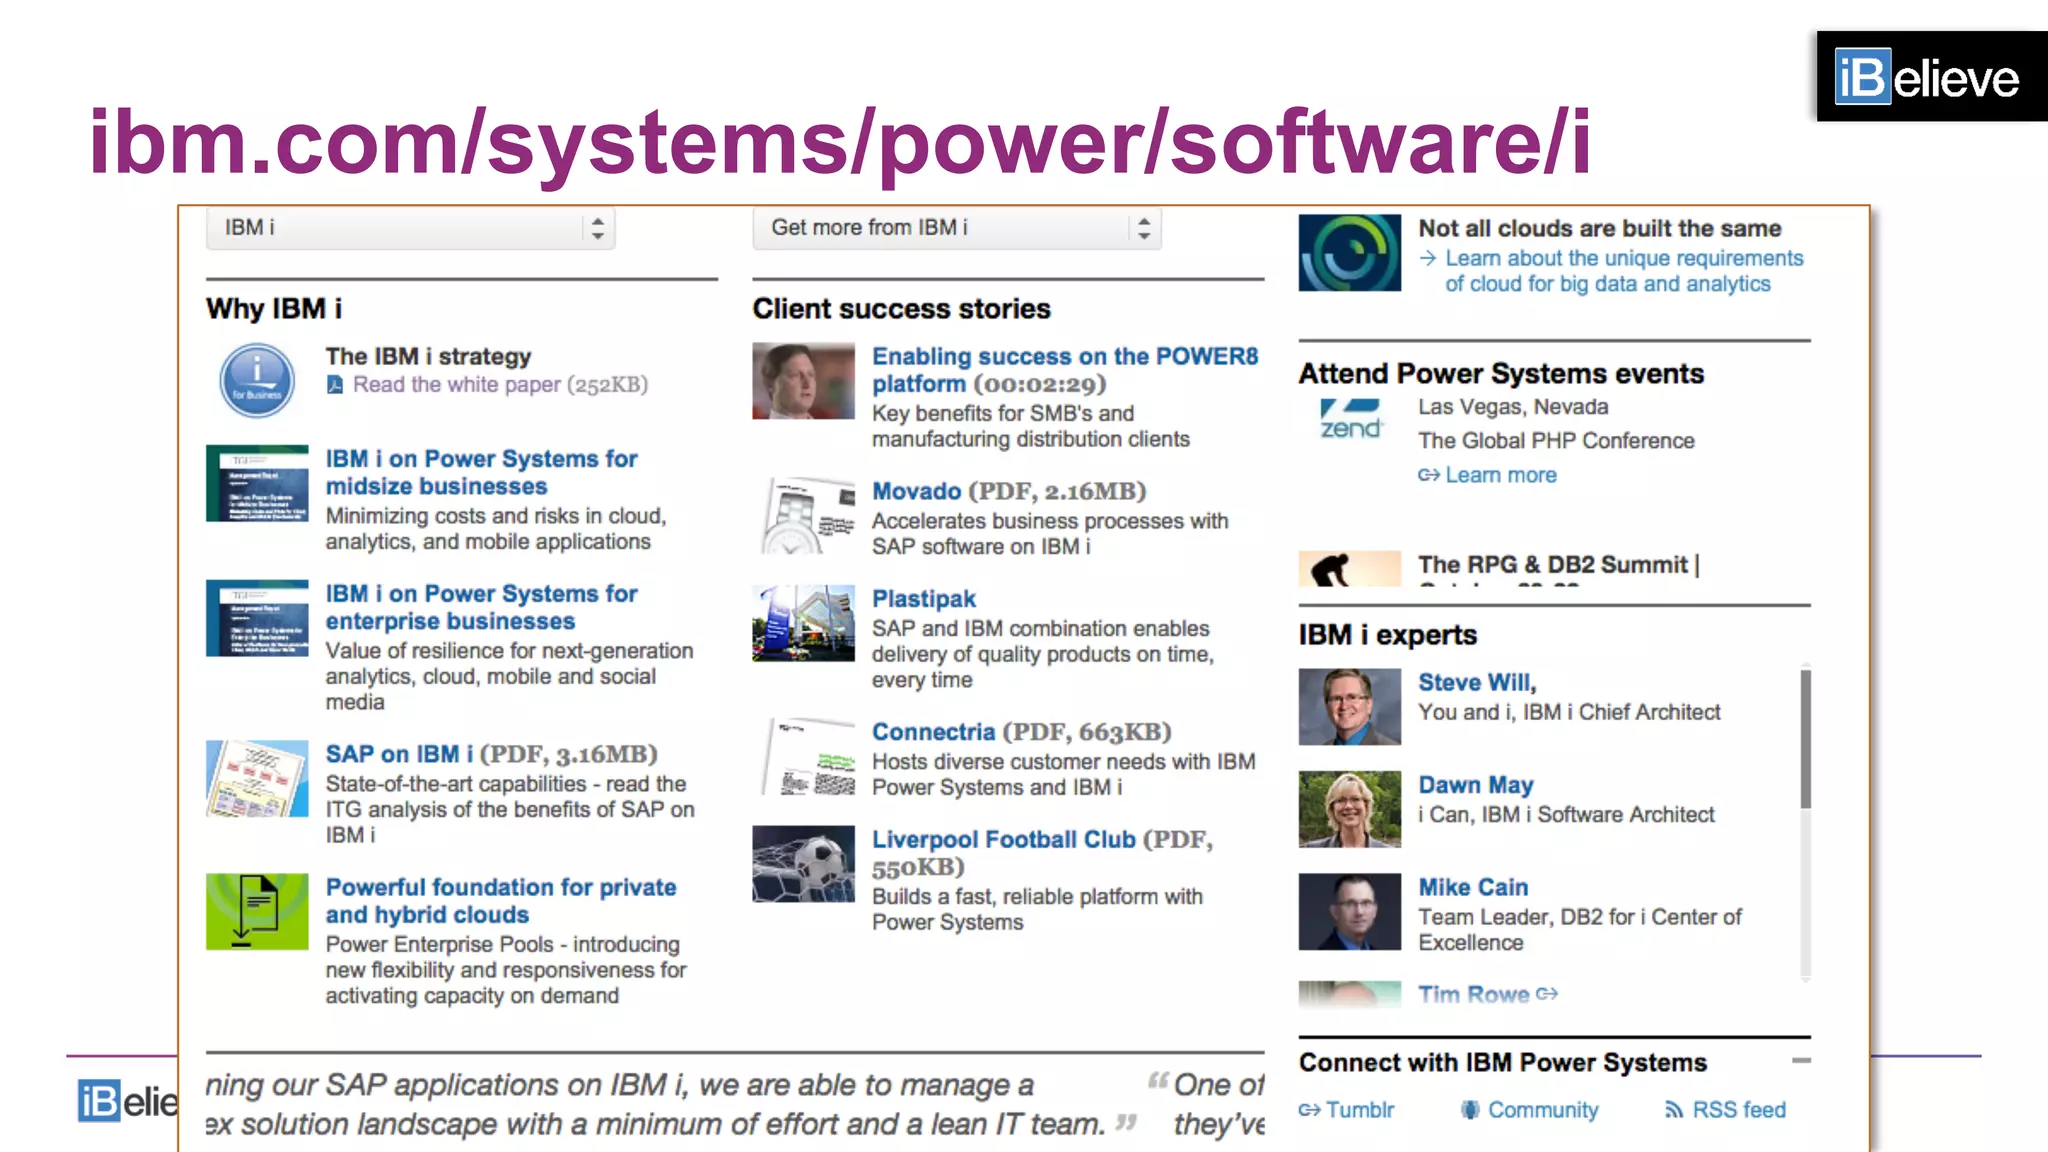
Task: Open Learn about the unique requirements of cloud
Action: pyautogui.click(x=1624, y=271)
